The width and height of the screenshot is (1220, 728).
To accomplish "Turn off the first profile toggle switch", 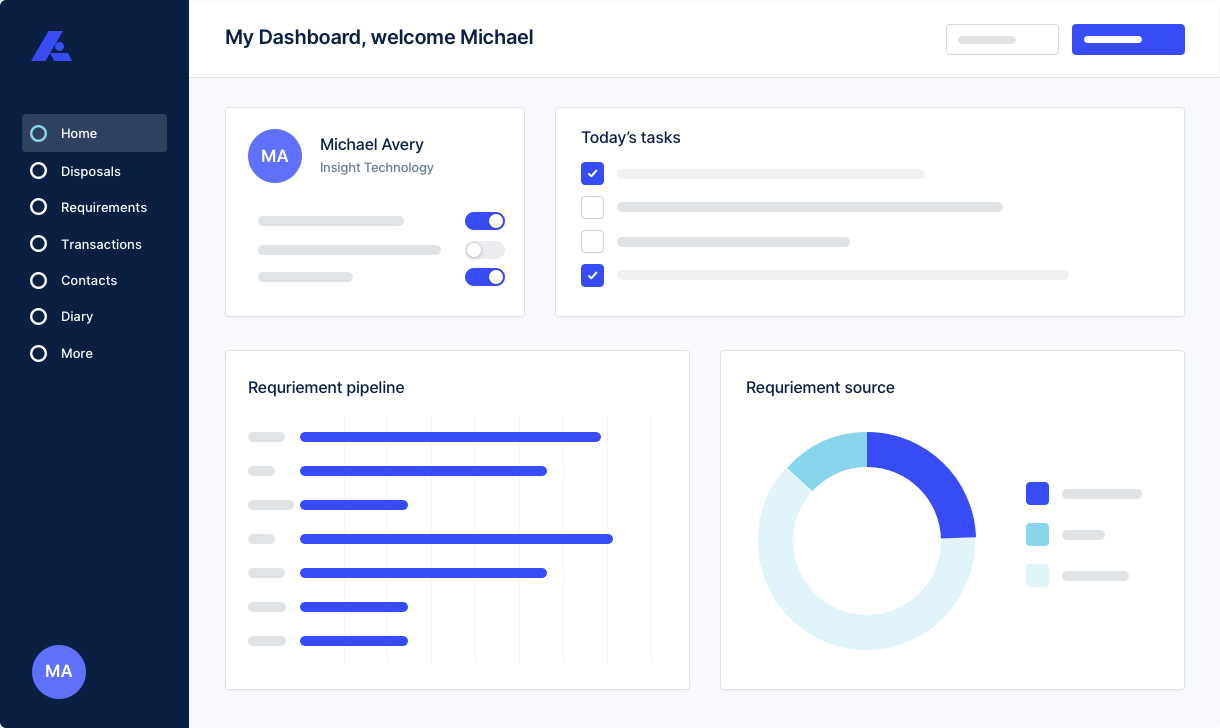I will tap(485, 221).
